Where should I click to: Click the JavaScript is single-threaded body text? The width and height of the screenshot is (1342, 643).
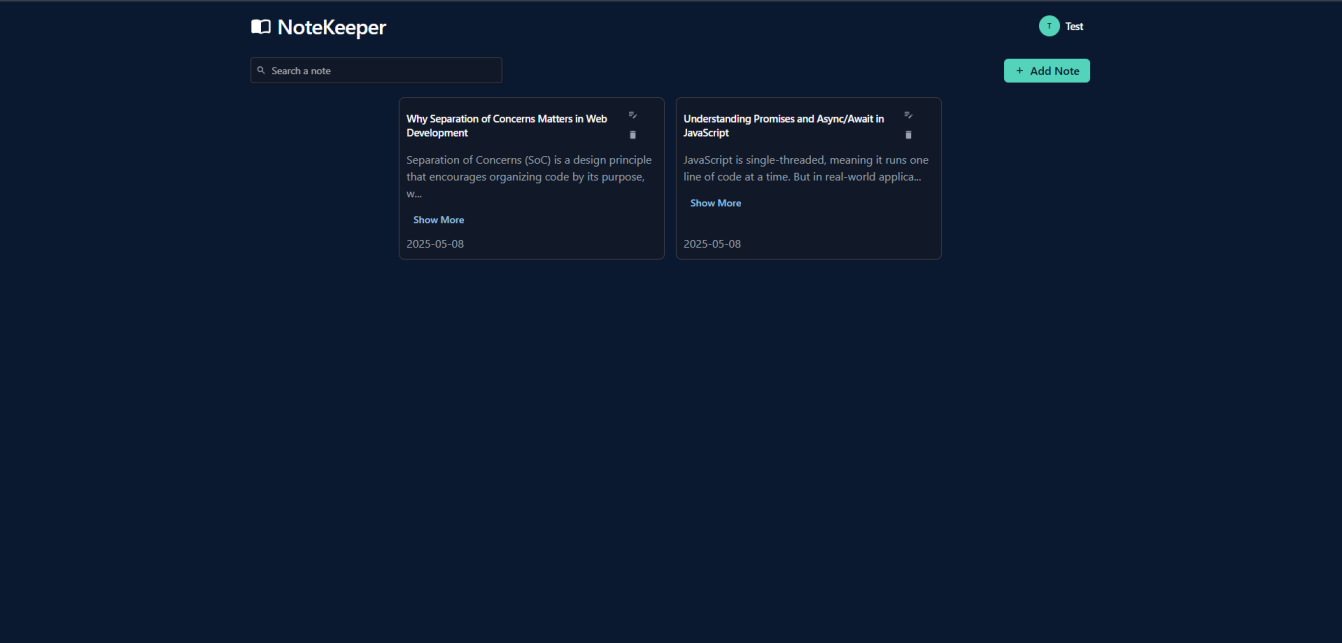tap(806, 168)
